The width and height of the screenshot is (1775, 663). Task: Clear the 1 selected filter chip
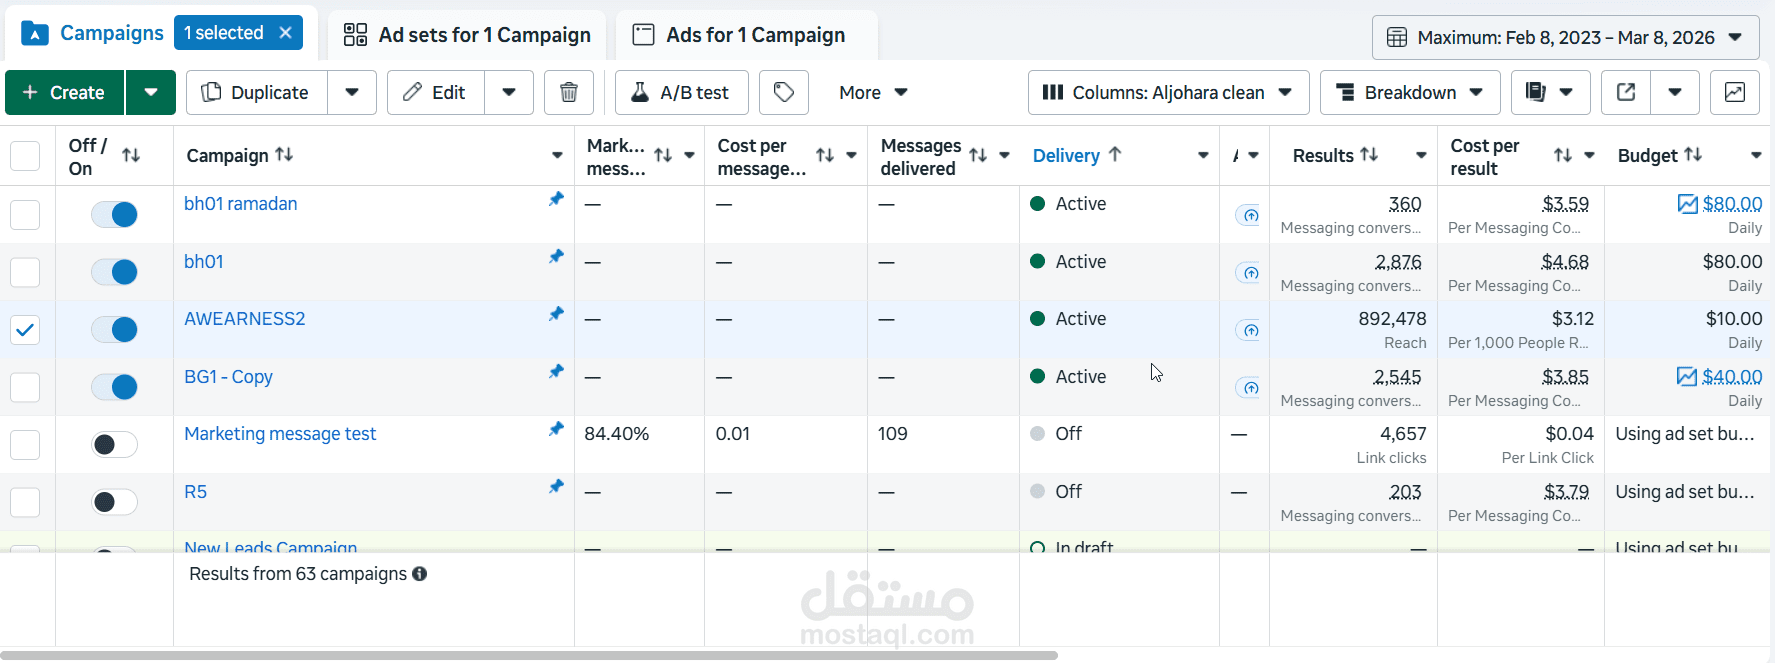[286, 33]
